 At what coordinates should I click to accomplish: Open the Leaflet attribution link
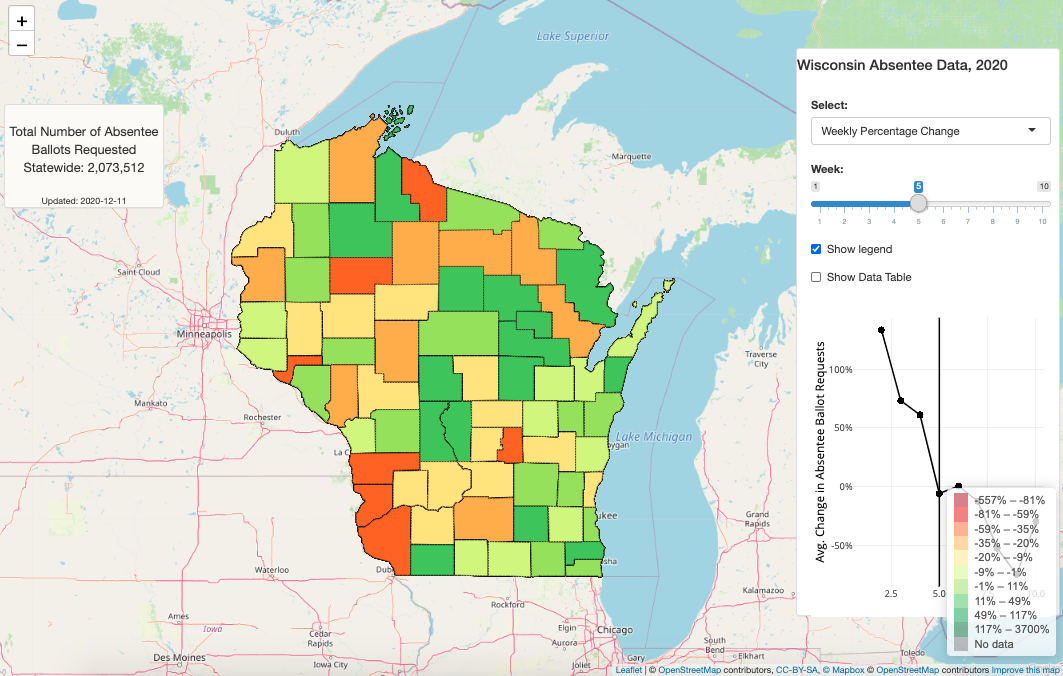tap(628, 670)
